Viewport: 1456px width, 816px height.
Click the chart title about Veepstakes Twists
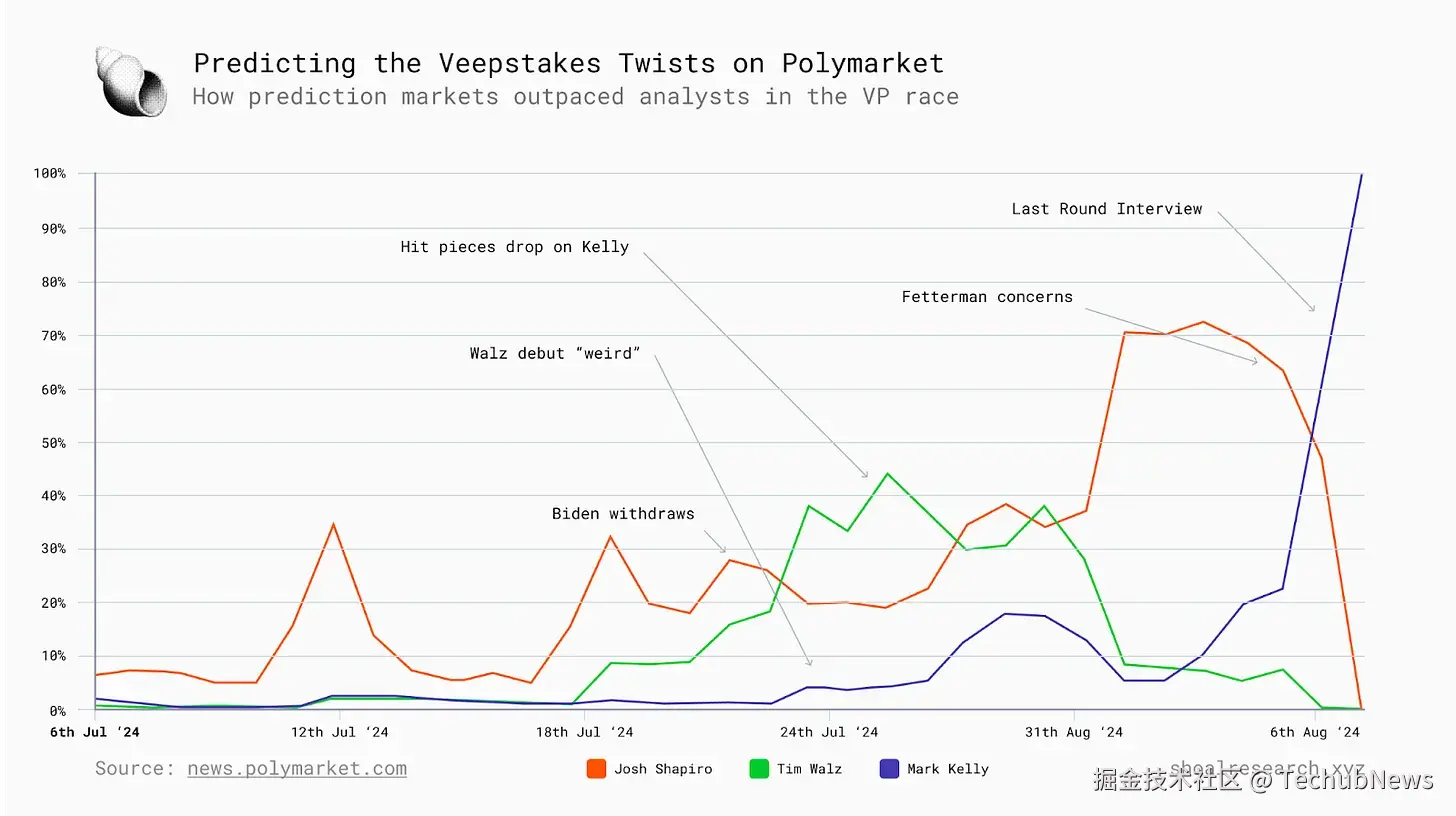tap(568, 63)
